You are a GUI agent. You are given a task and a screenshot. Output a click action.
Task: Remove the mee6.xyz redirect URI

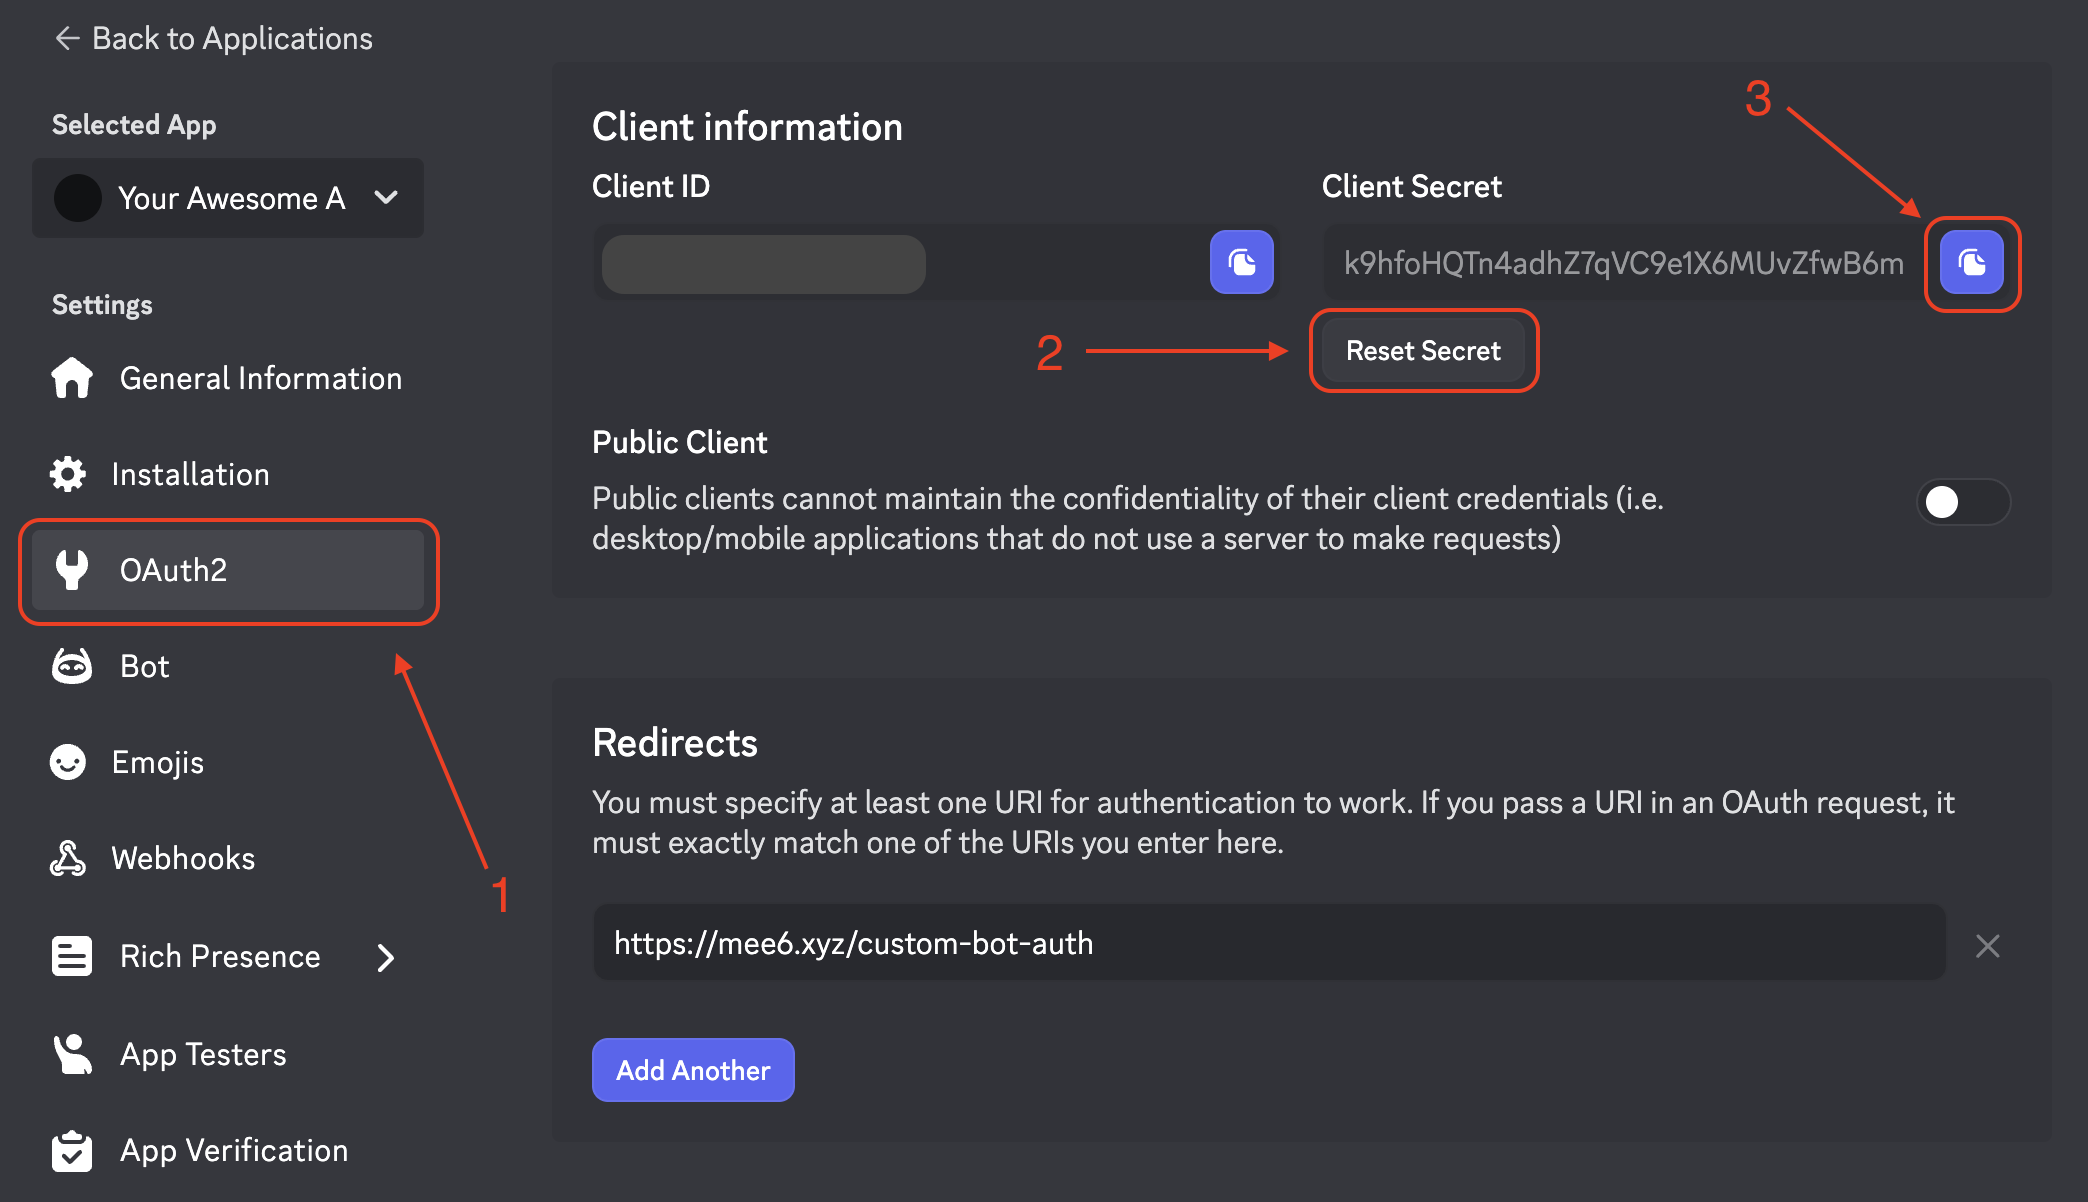pyautogui.click(x=1987, y=945)
